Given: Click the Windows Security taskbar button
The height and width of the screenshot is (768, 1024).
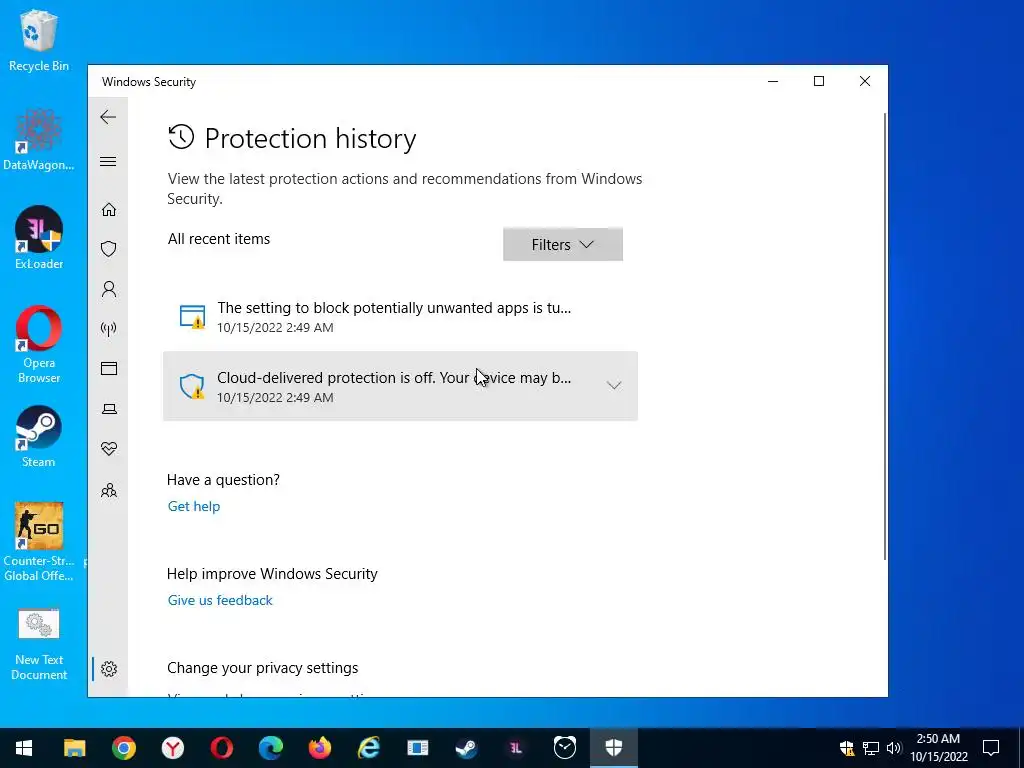Looking at the screenshot, I should pyautogui.click(x=613, y=748).
